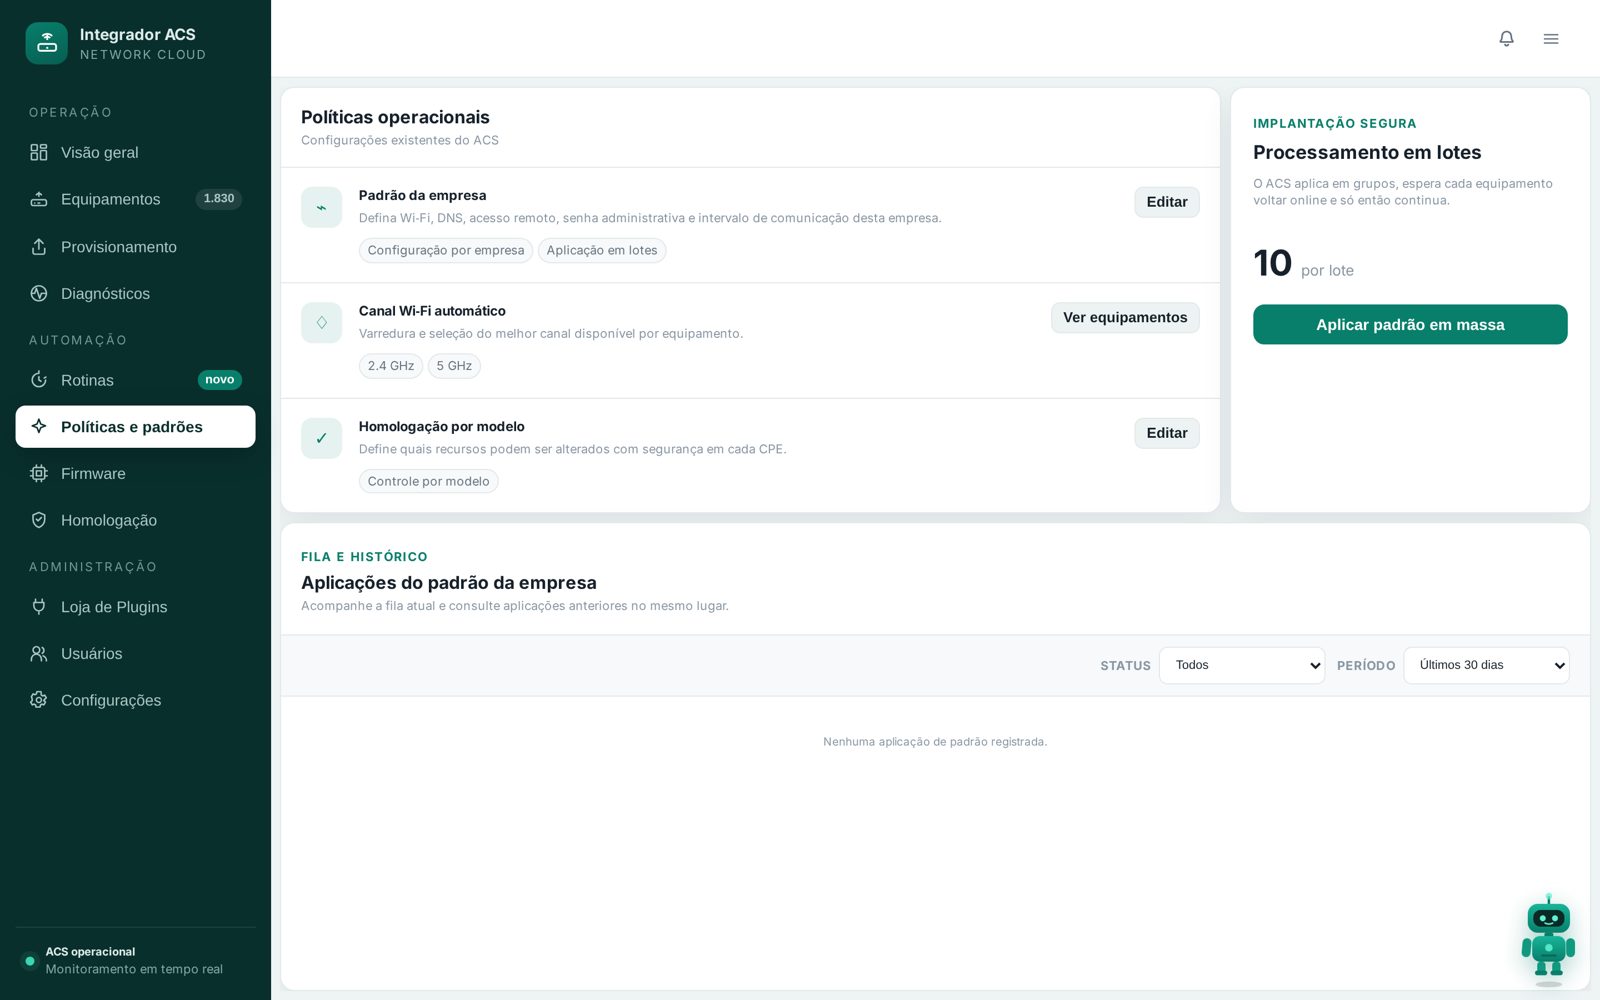Viewport: 1600px width, 1000px height.
Task: Edit Homologação por modelo policy
Action: tap(1166, 433)
